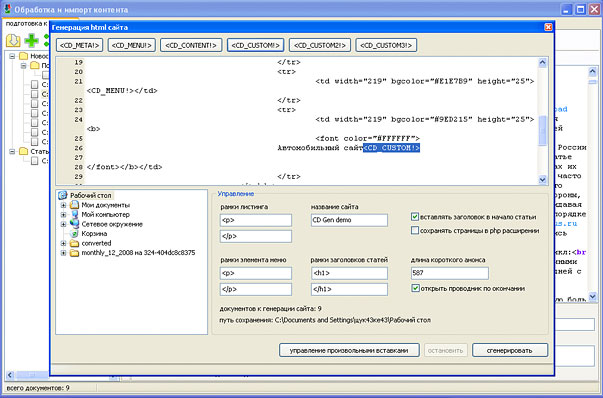
Task: Expand the Мои документы node
Action: (63, 205)
